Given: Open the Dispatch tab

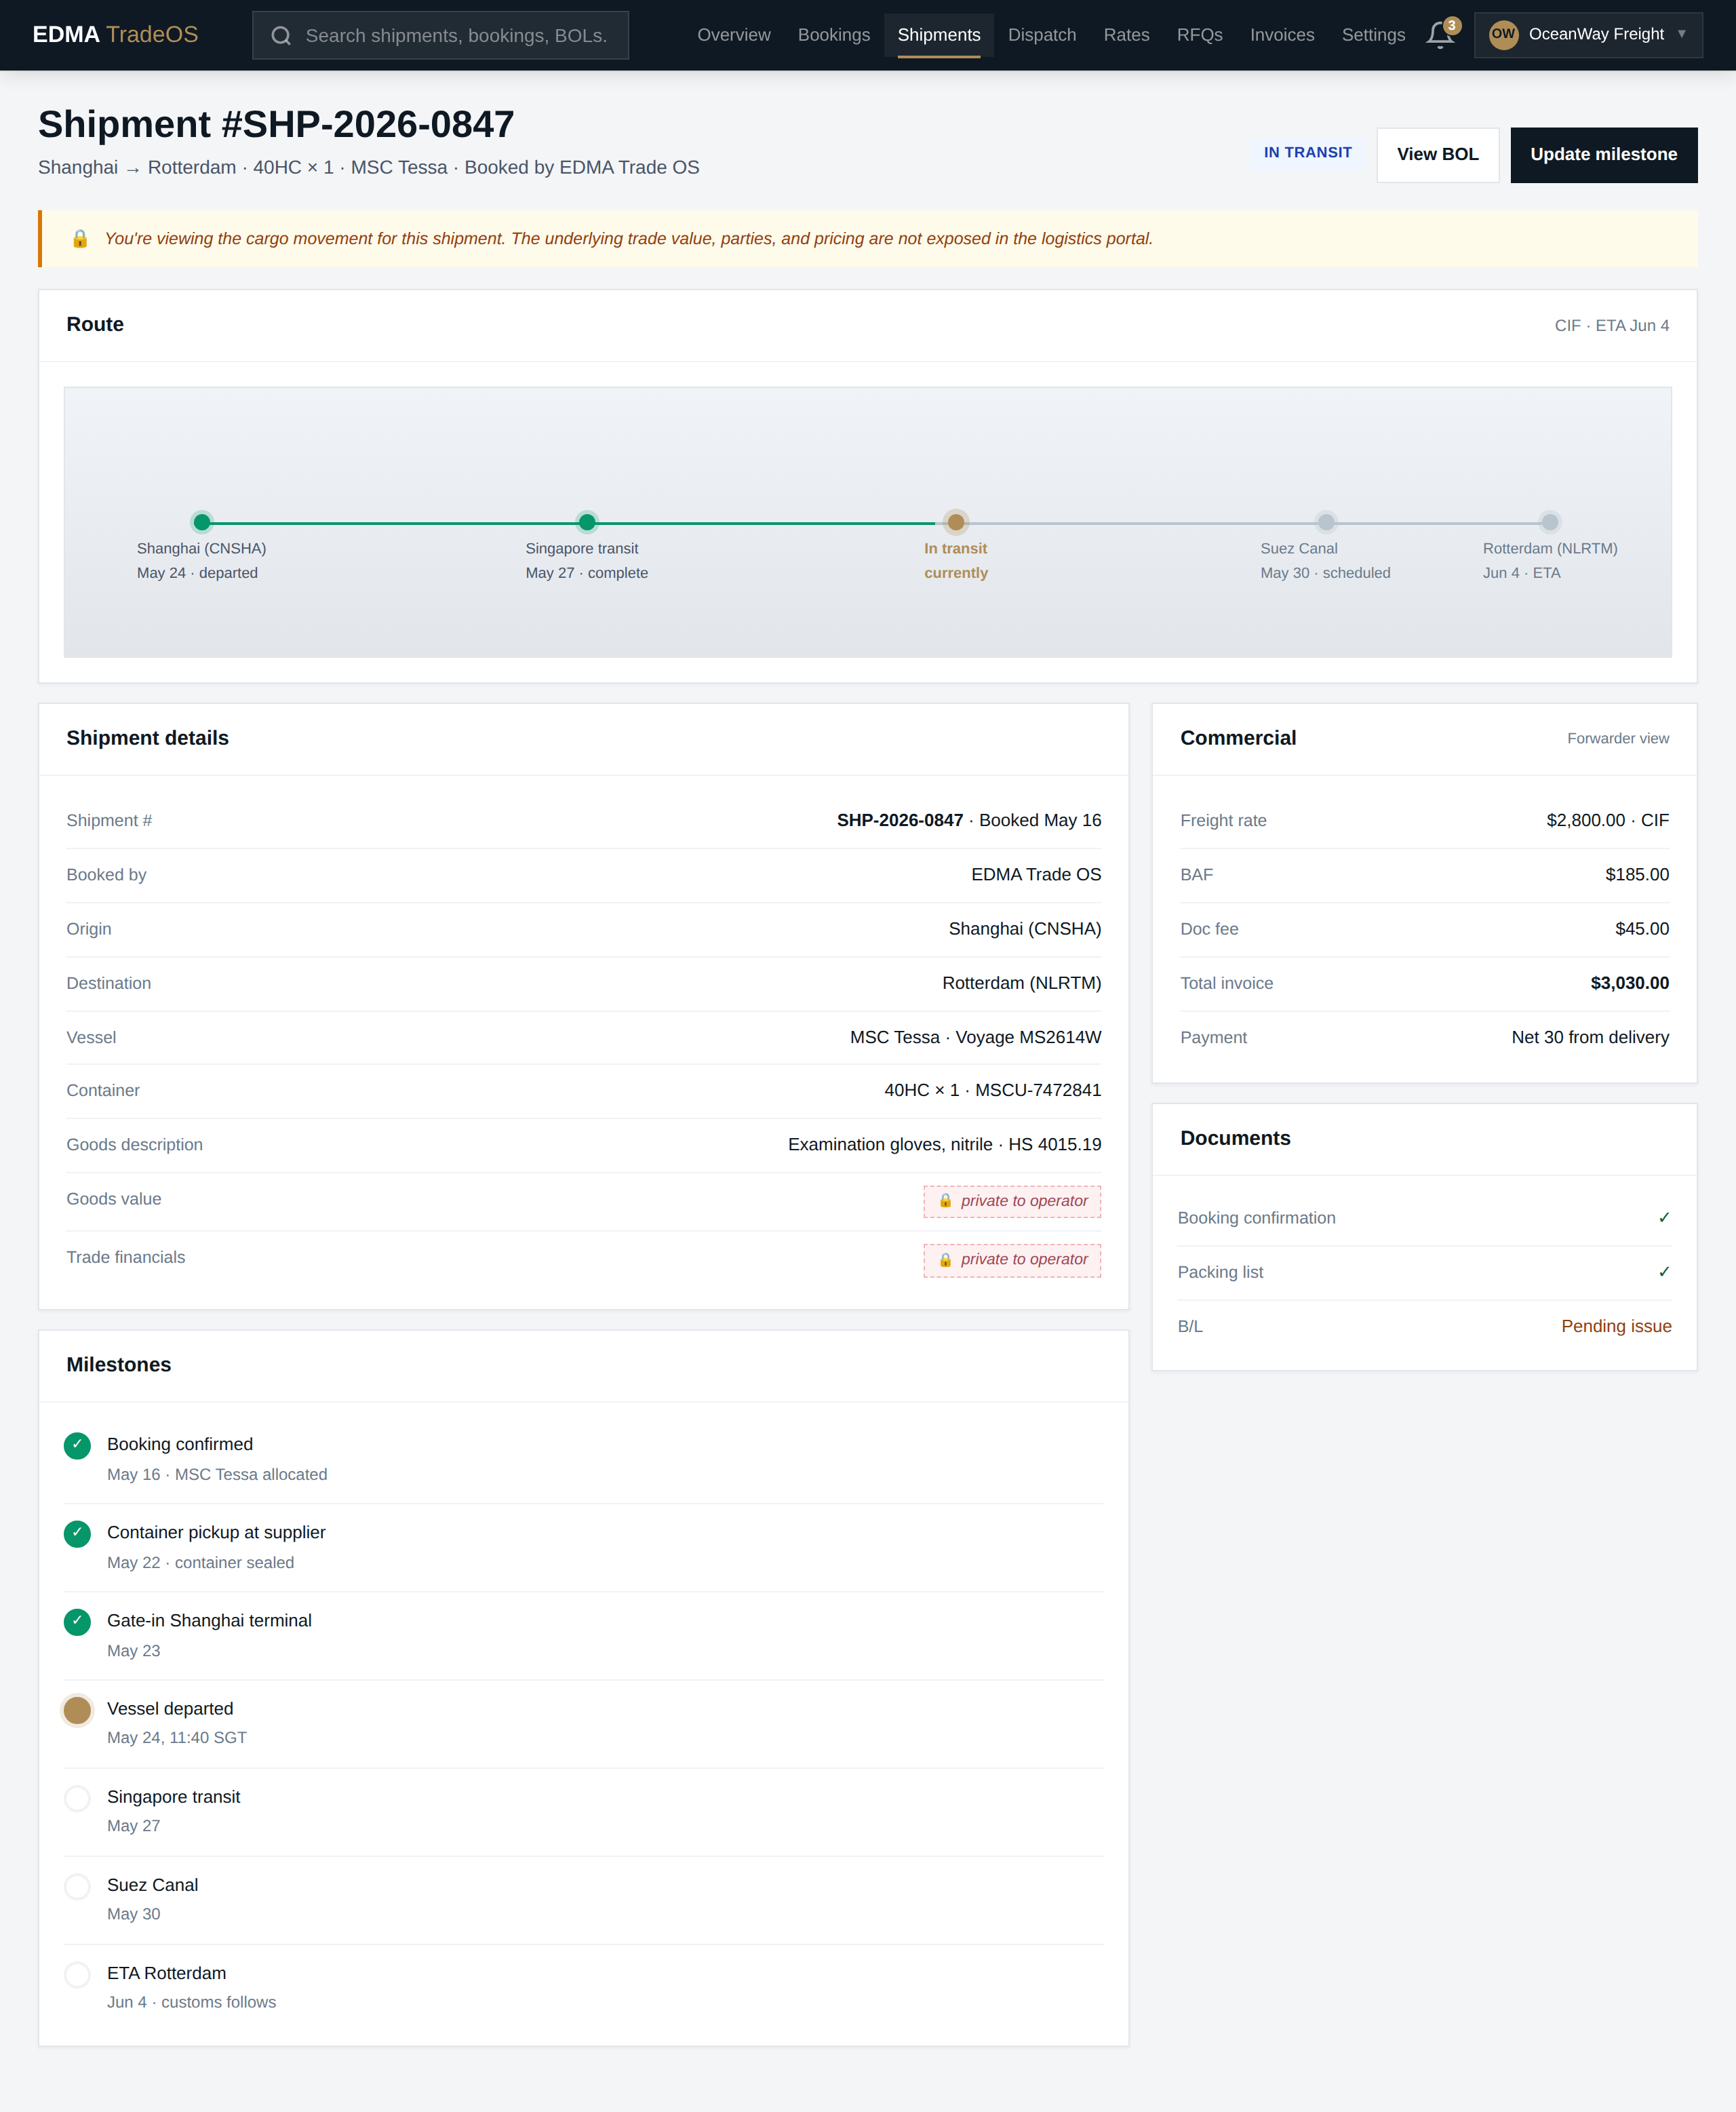Looking at the screenshot, I should (x=1041, y=35).
